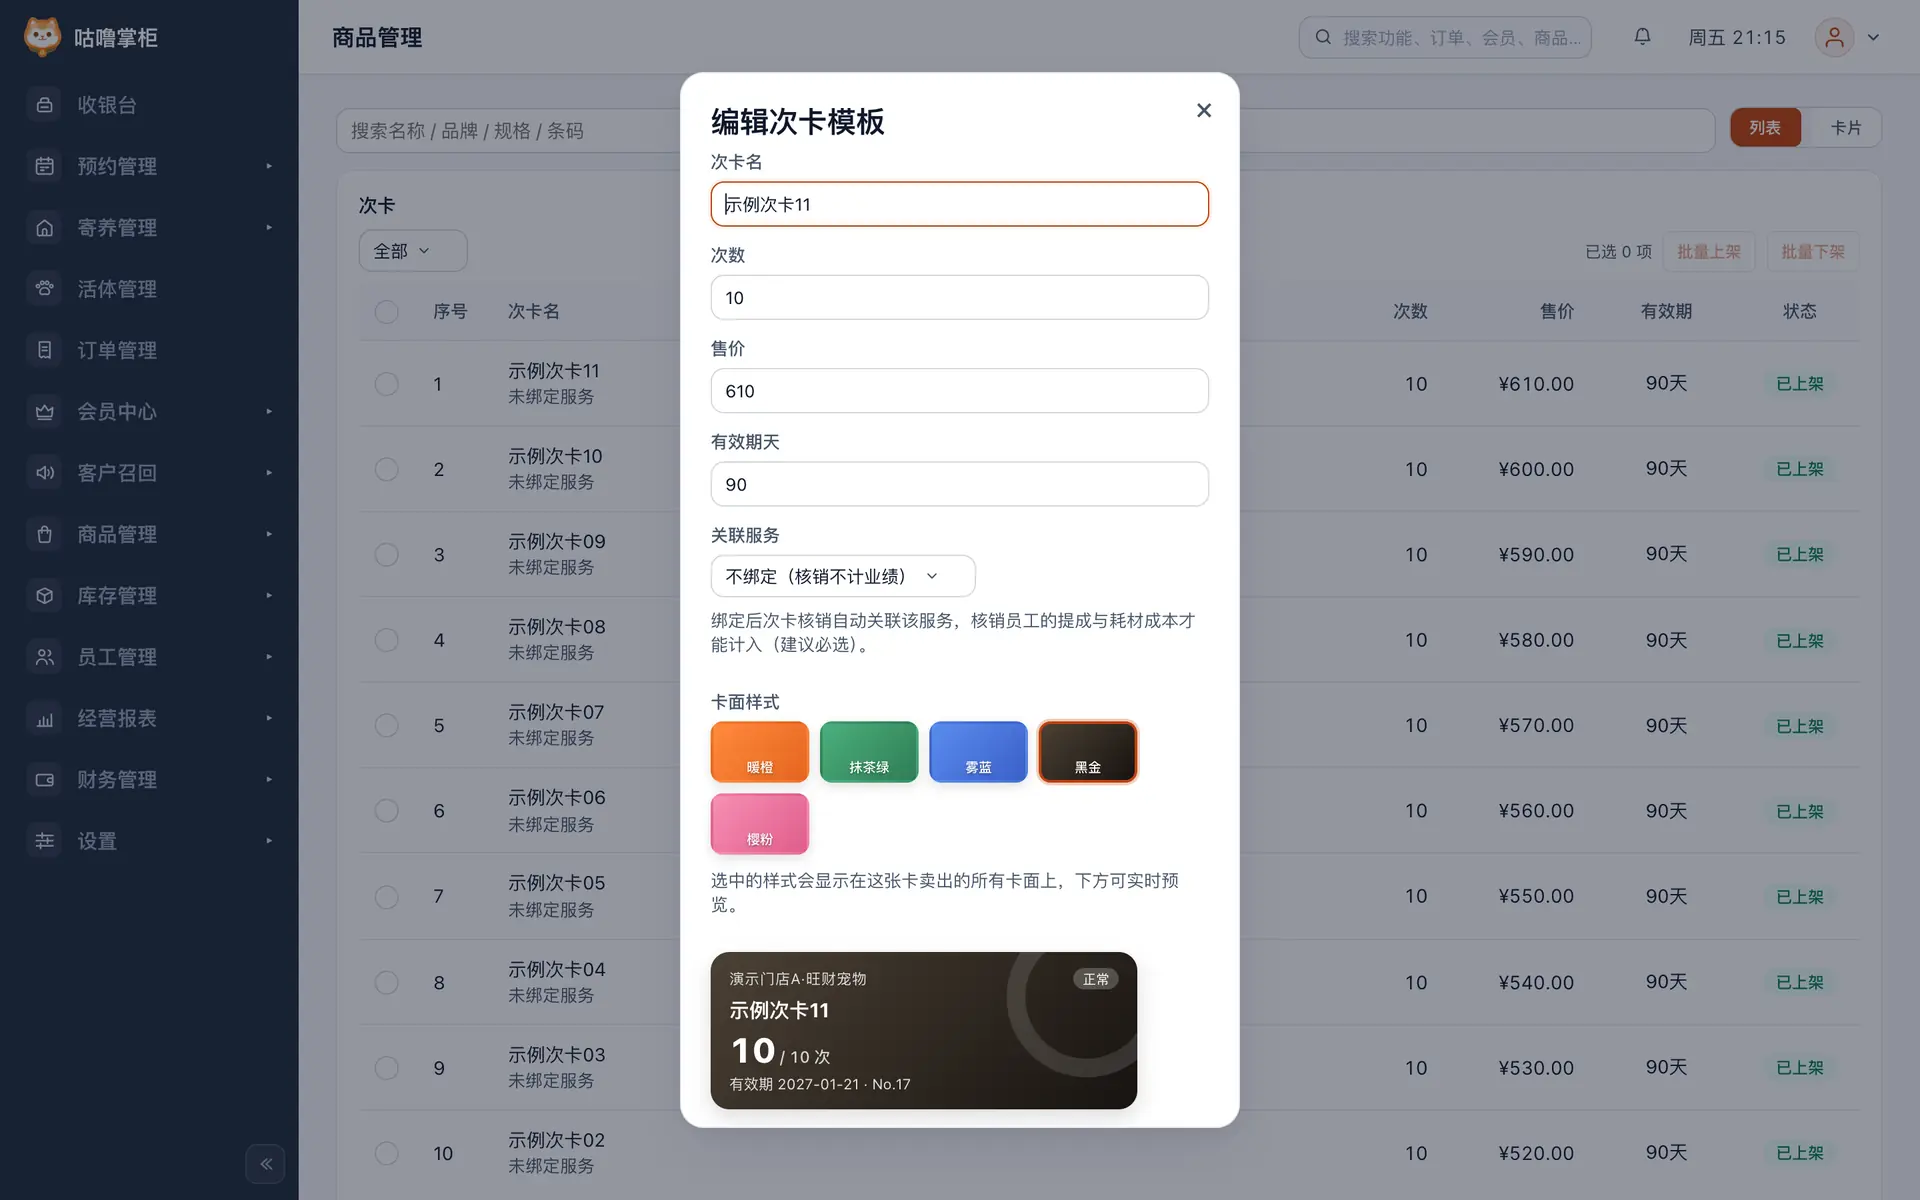Click the 批量上架 button
Image resolution: width=1920 pixels, height=1200 pixels.
point(1709,252)
